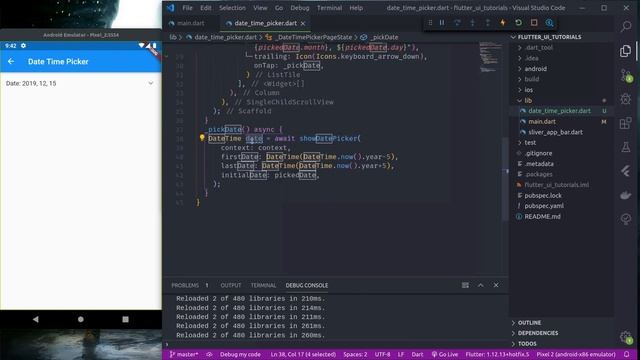Screen dimensions: 640x360
Task: Tap the Android emulator home button
Action: click(80, 319)
